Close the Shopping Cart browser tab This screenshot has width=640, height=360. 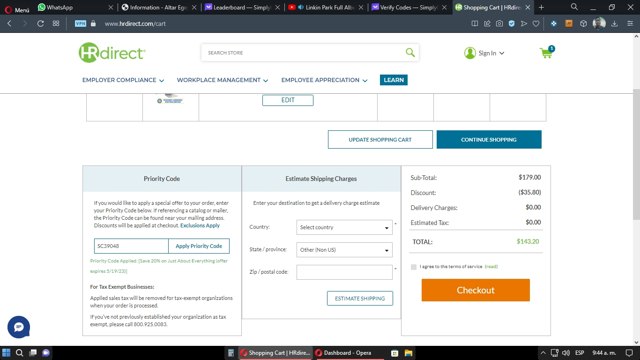(527, 7)
